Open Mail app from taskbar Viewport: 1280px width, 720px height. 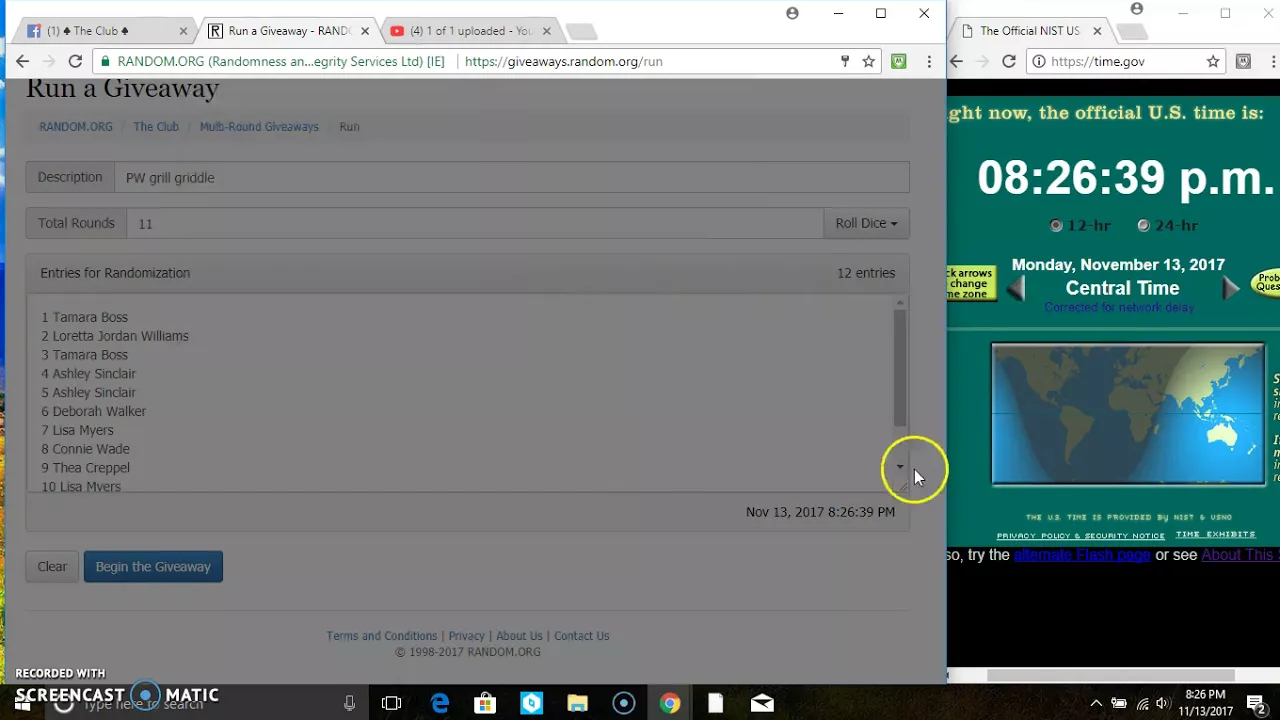point(762,703)
